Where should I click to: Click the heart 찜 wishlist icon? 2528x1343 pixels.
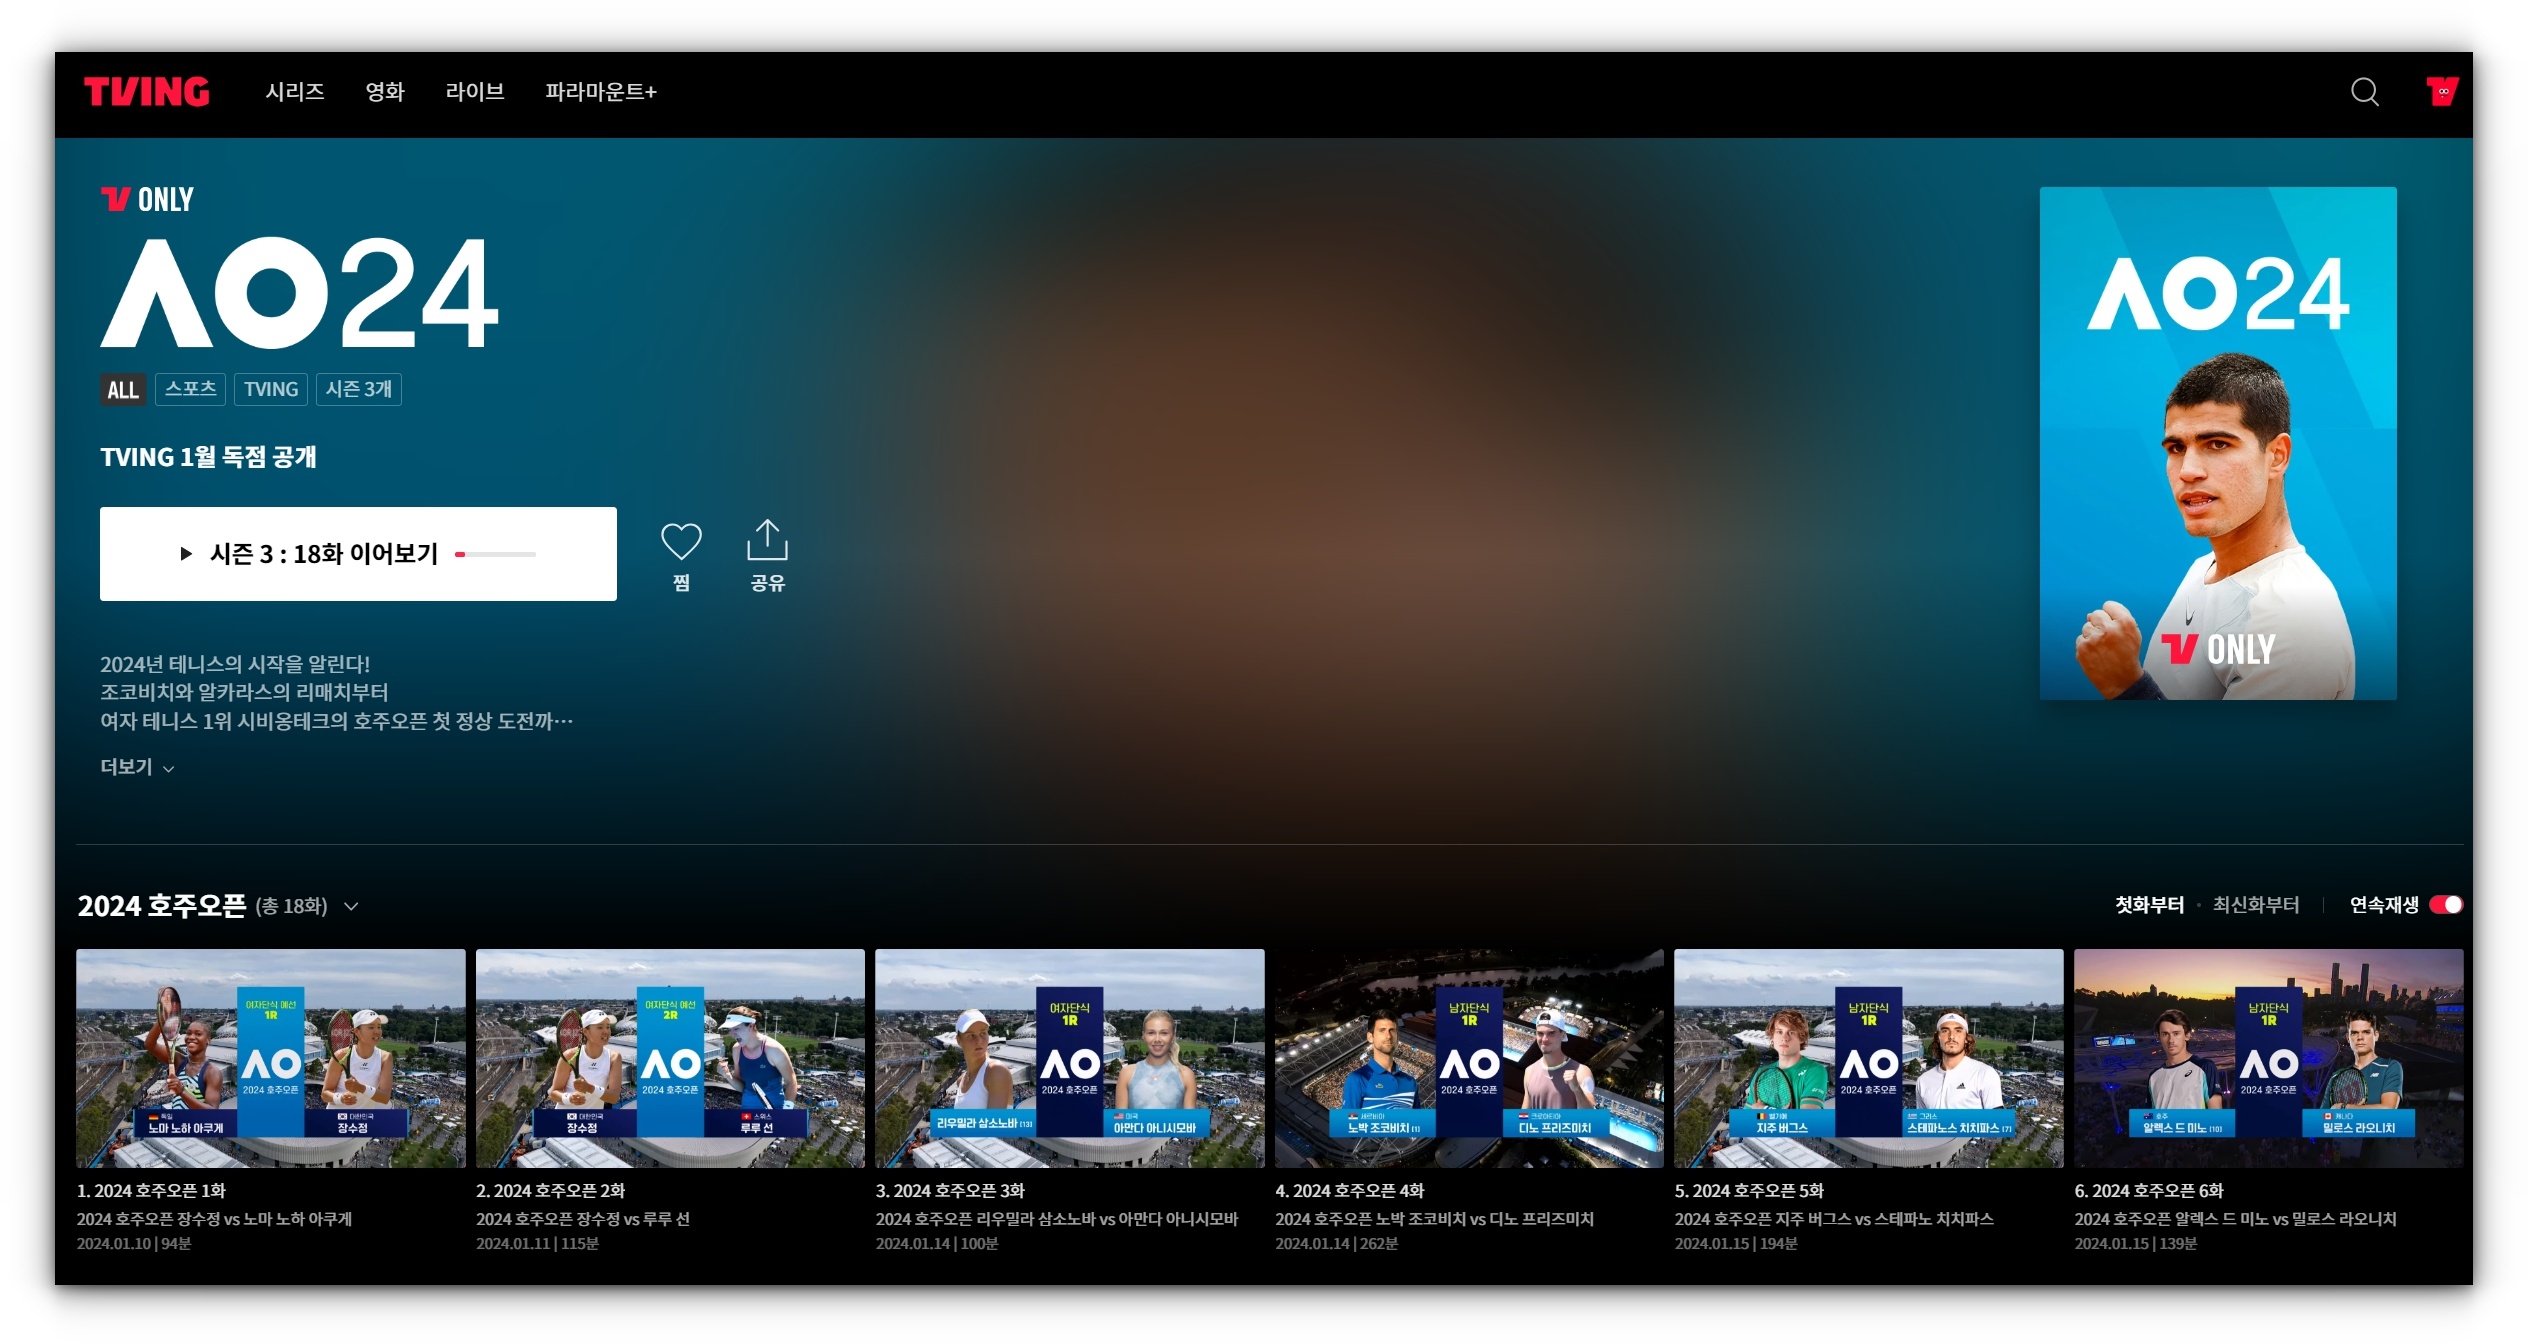tap(681, 542)
